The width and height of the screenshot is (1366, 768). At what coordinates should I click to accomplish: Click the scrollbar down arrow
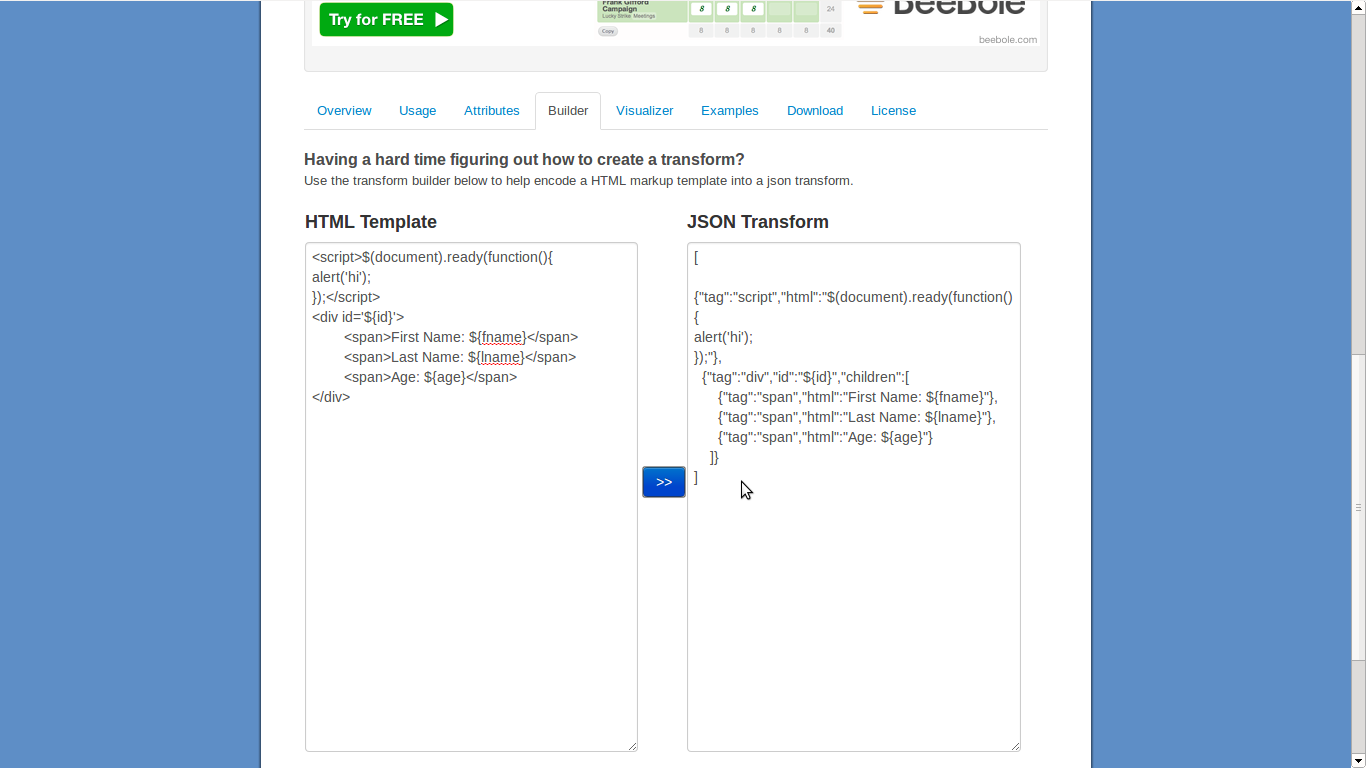pyautogui.click(x=1358, y=760)
